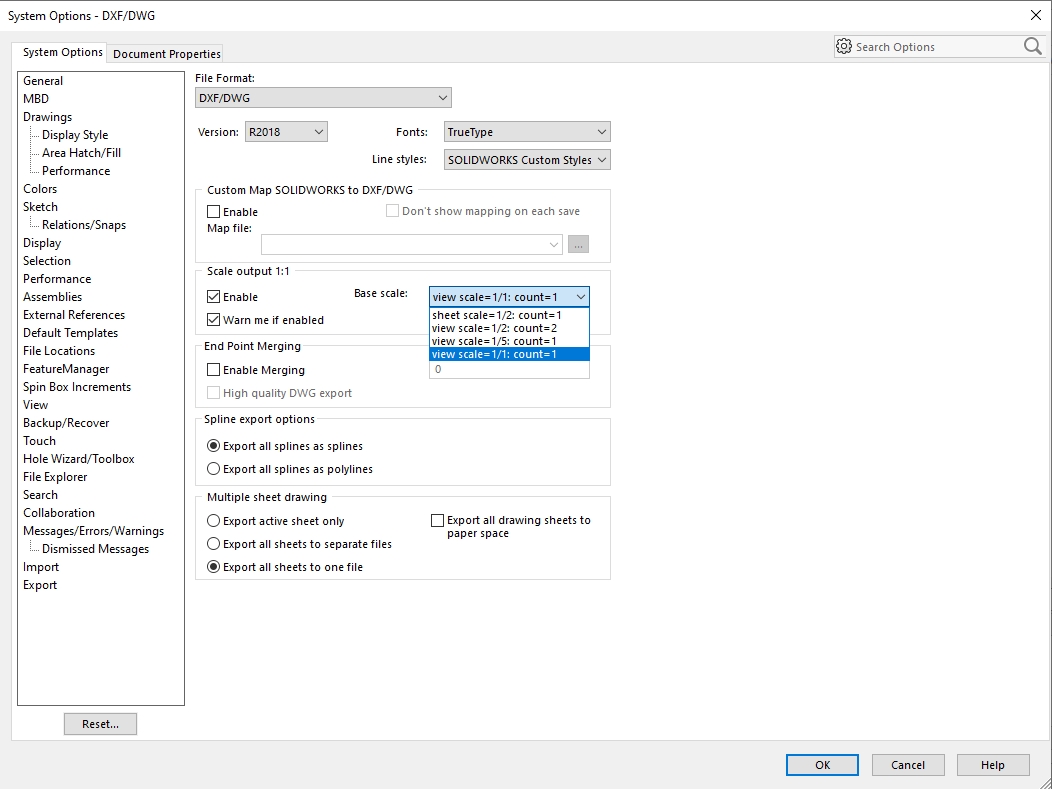Click the gear icon in the search box
1052x789 pixels.
844,47
